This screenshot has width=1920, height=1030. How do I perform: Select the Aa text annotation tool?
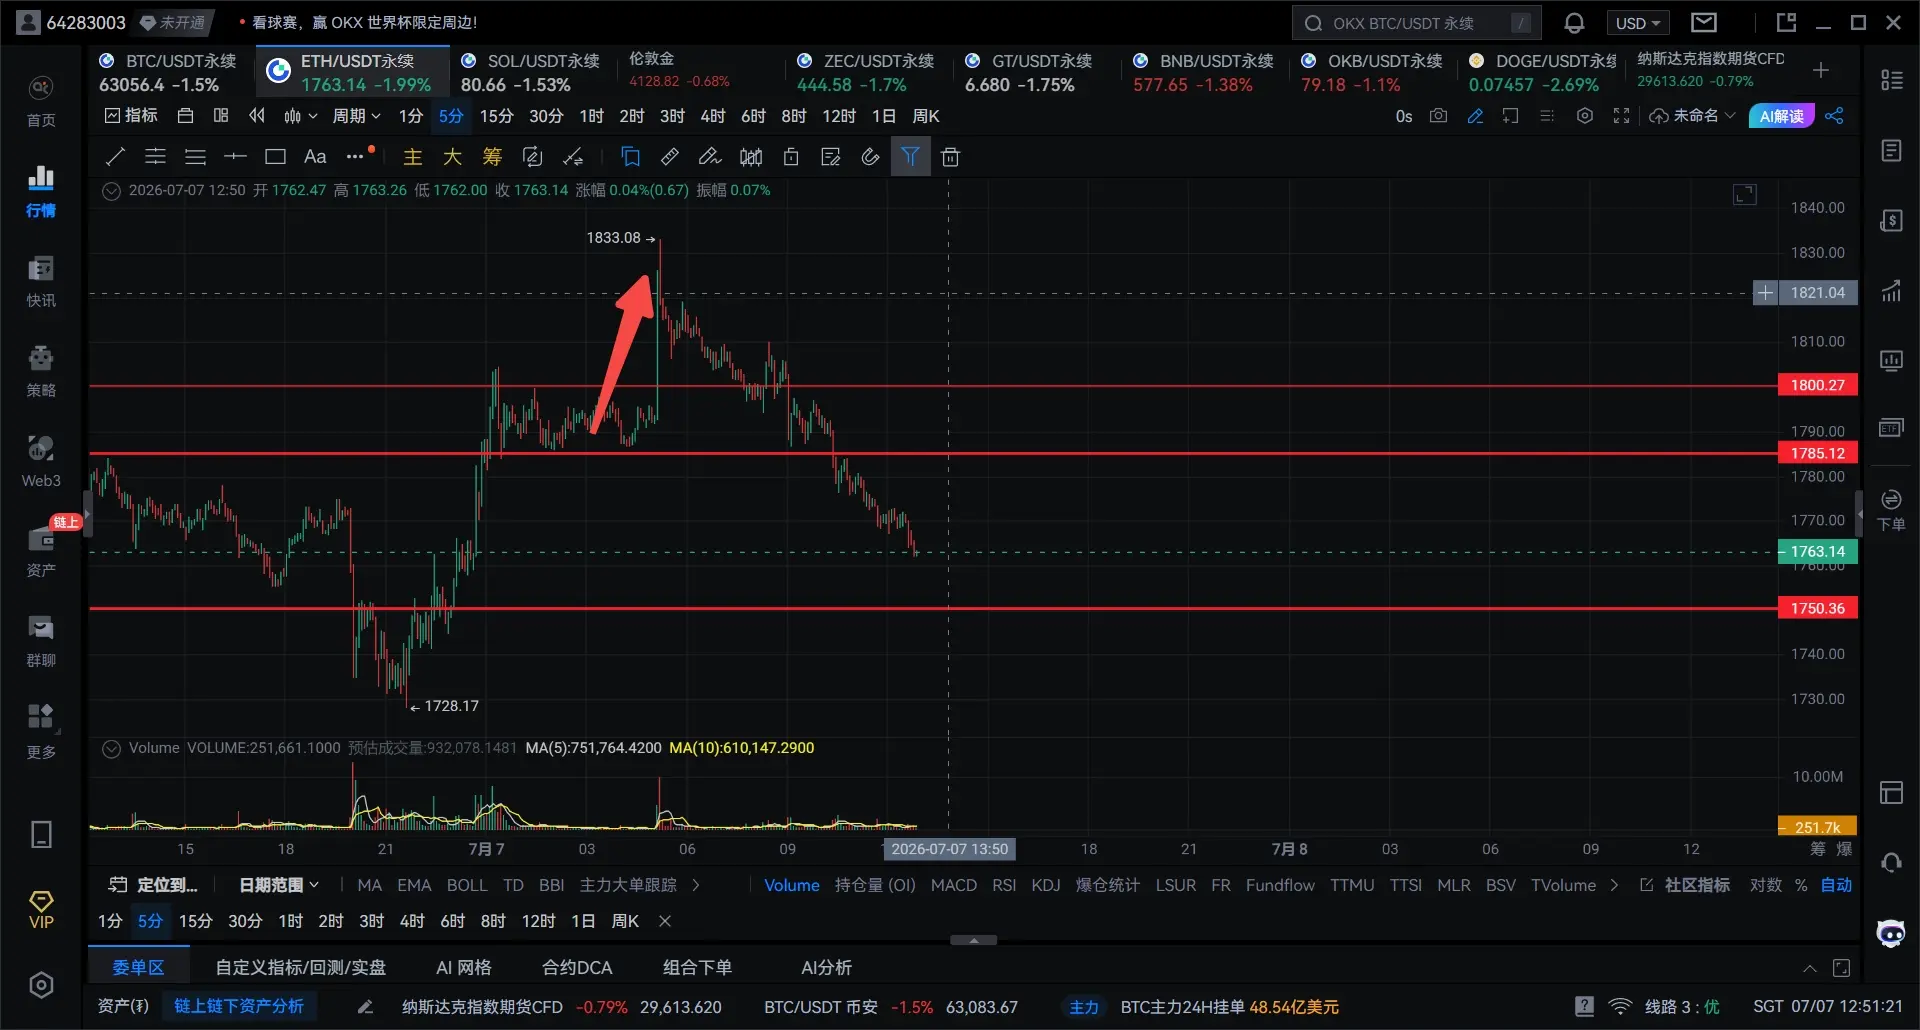[x=315, y=156]
